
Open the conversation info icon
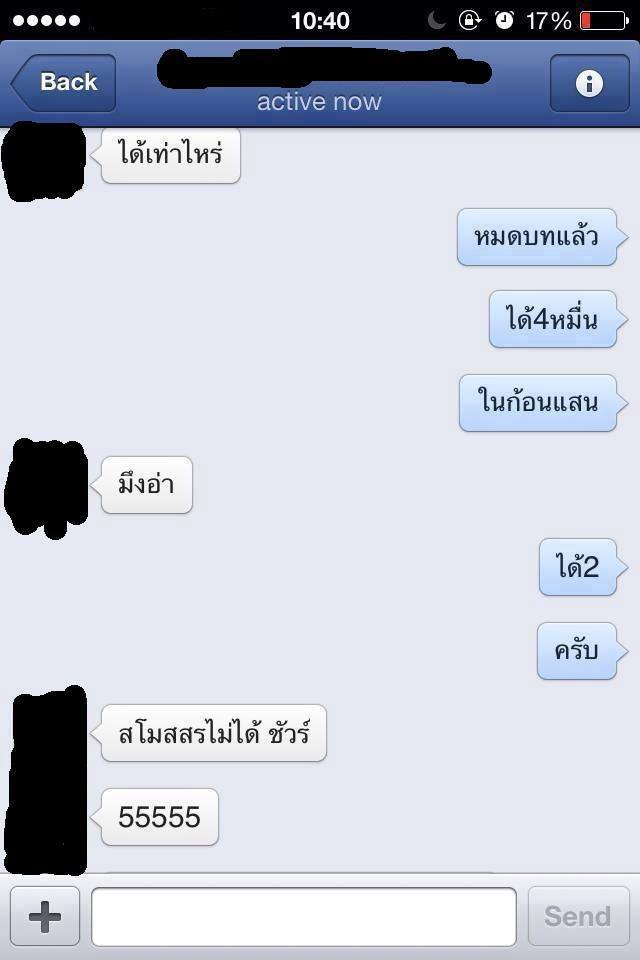[x=589, y=83]
